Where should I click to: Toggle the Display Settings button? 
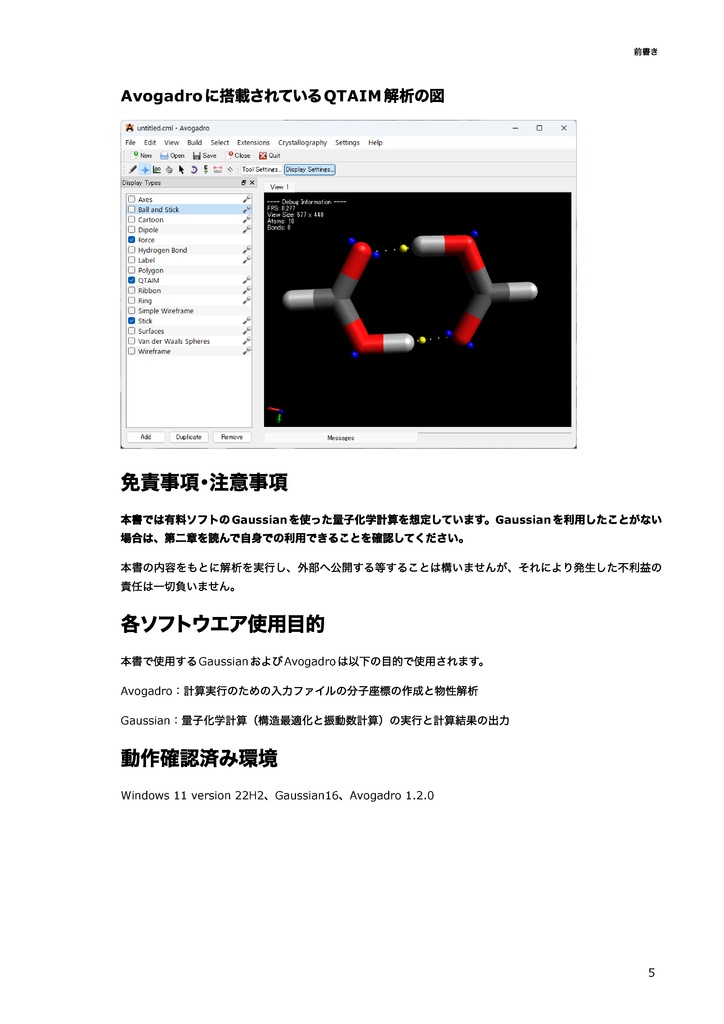point(309,169)
